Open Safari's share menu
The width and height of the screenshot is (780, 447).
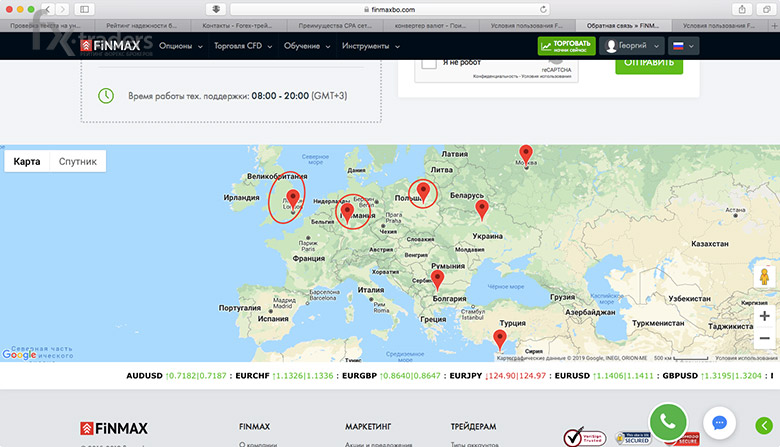tap(742, 9)
